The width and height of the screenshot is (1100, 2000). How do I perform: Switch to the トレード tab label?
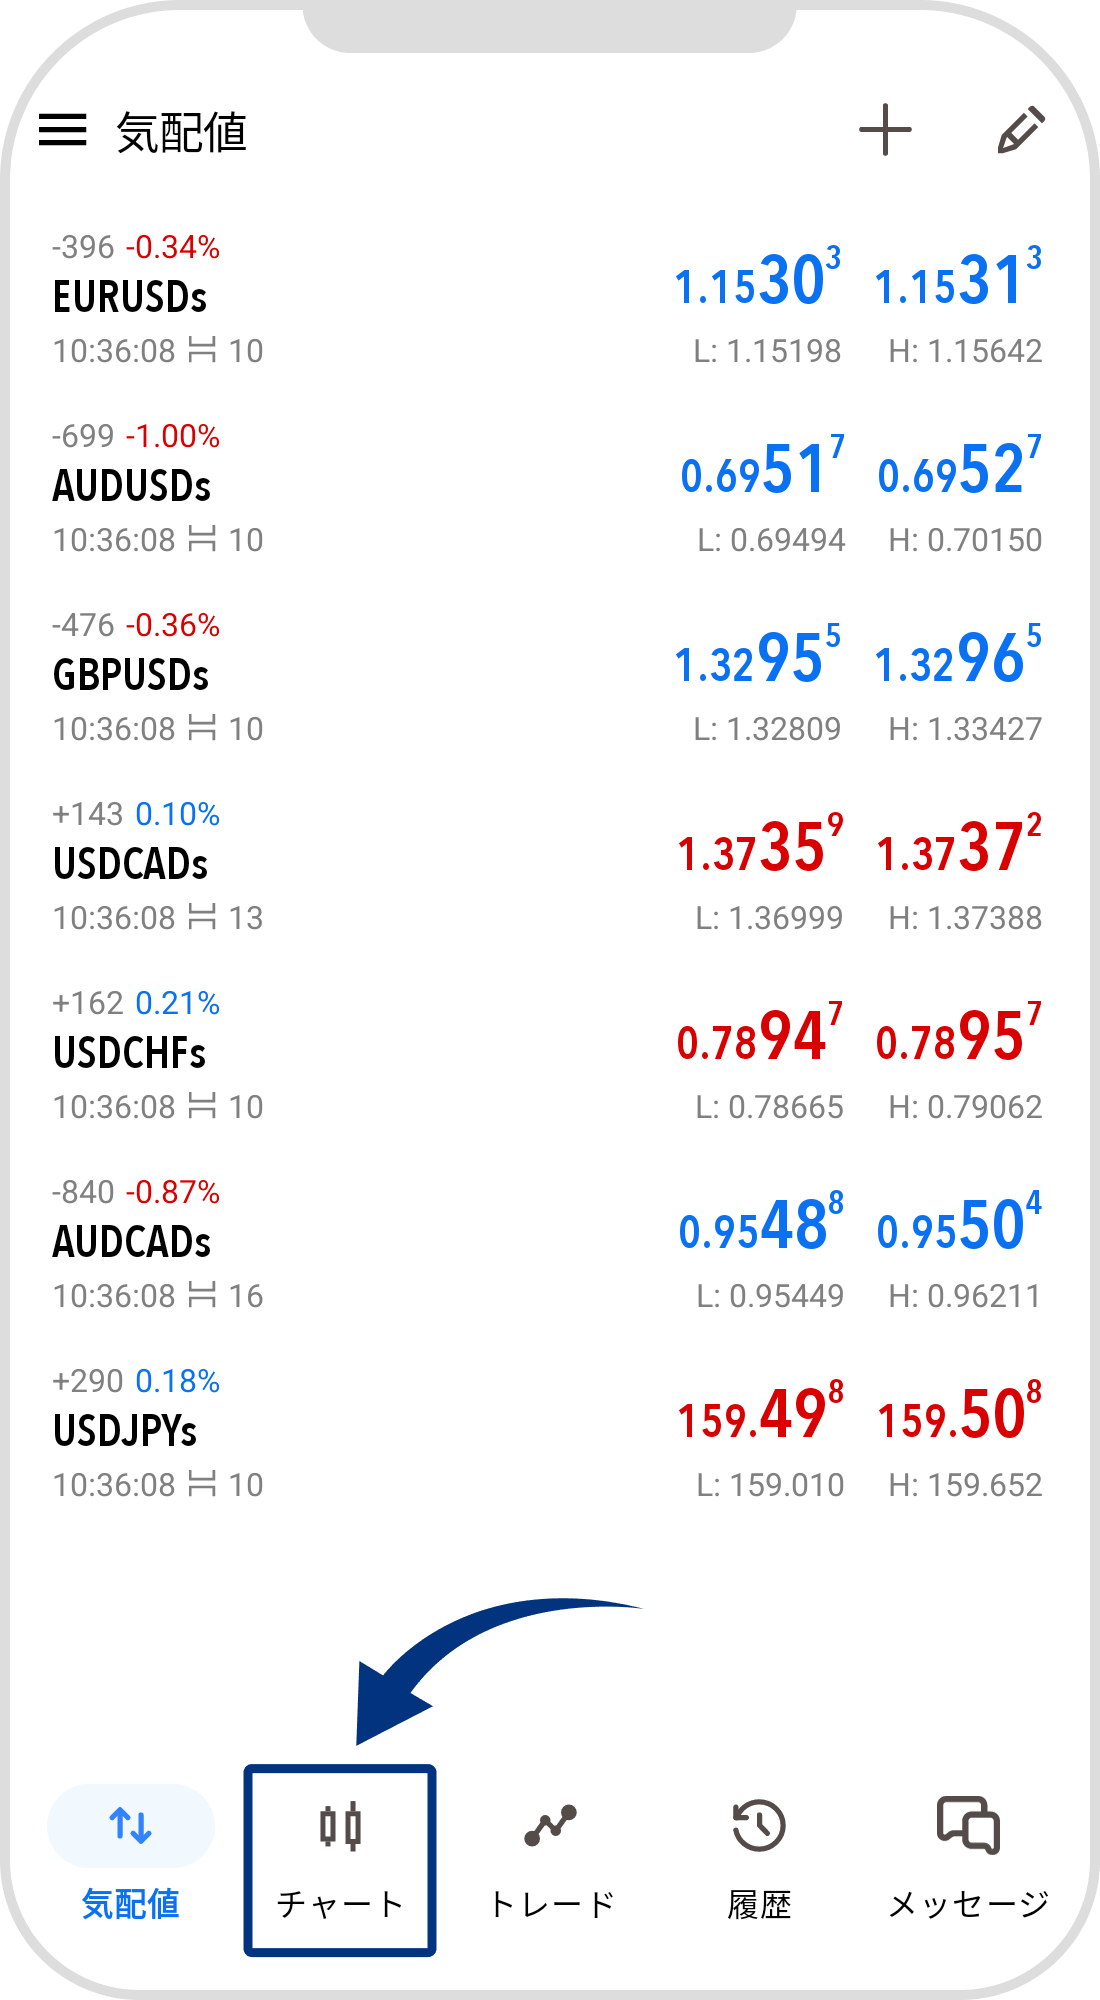pos(550,1904)
